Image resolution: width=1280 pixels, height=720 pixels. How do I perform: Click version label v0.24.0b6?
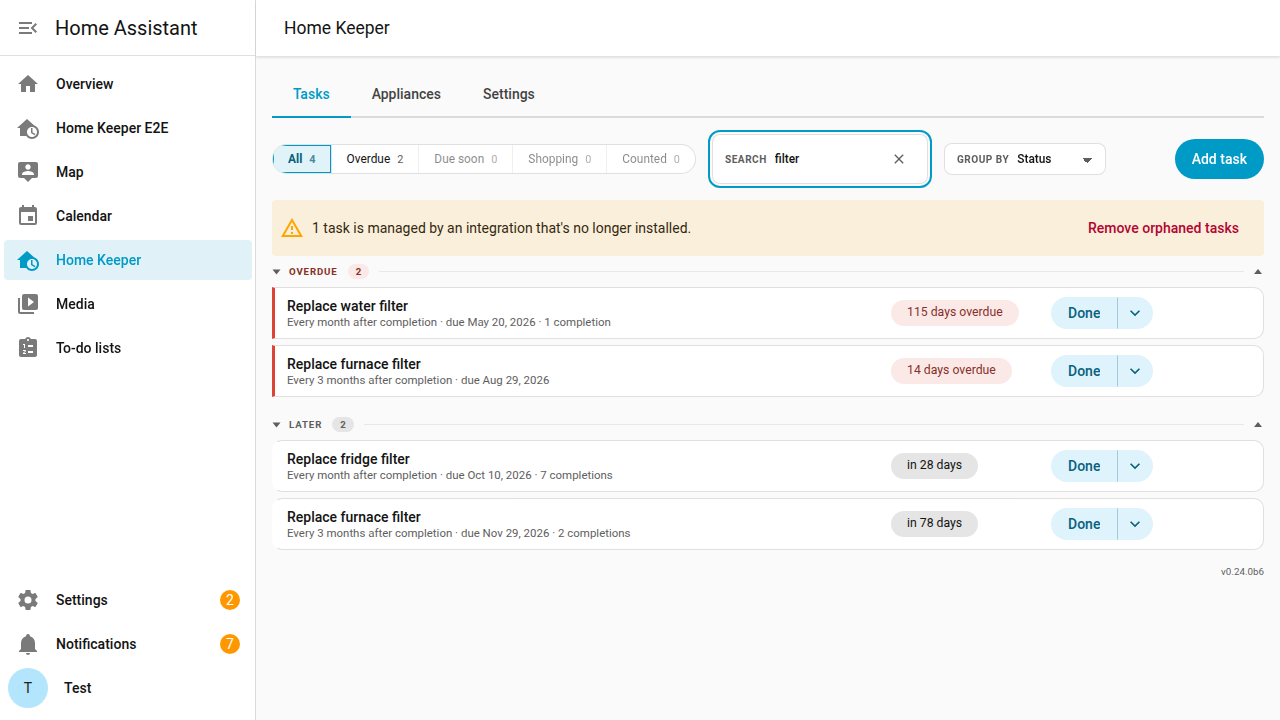tap(1242, 572)
